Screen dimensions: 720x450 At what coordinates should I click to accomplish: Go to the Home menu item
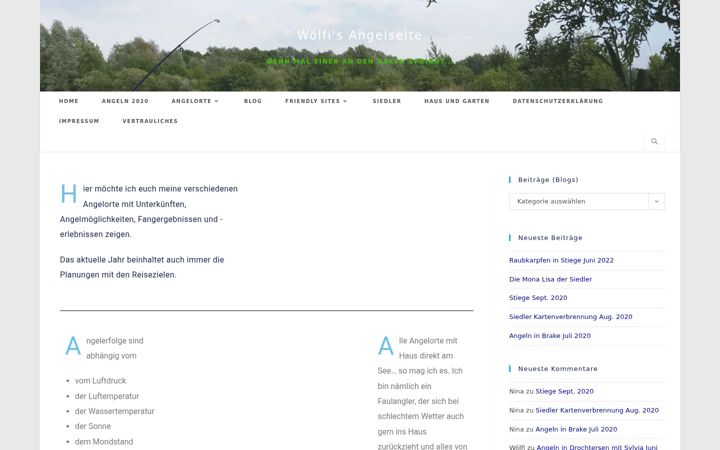pos(68,101)
